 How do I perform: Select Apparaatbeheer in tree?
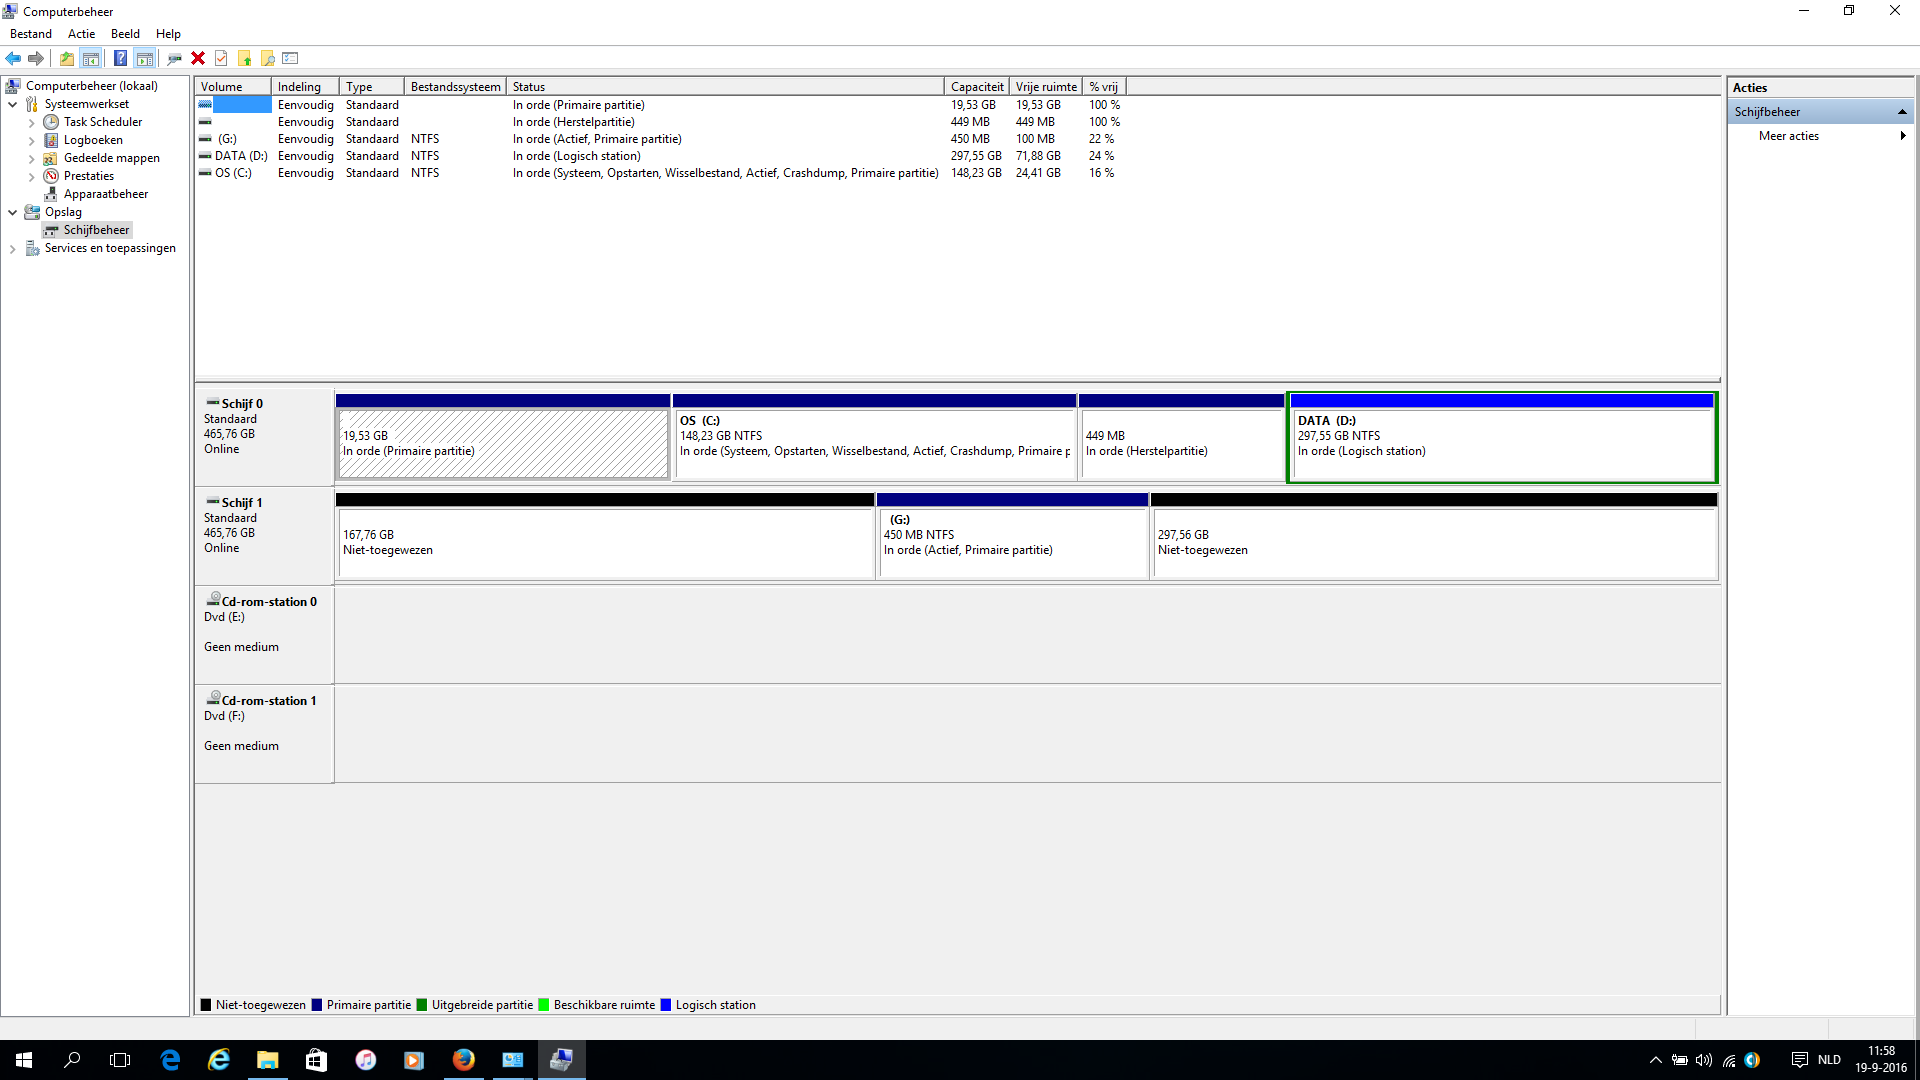pos(106,194)
